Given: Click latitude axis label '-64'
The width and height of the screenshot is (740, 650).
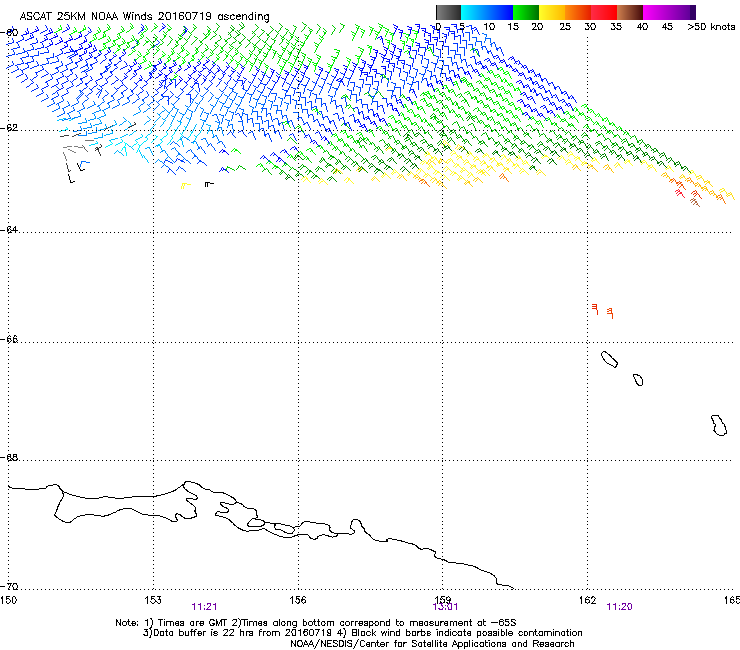Looking at the screenshot, I should coord(9,230).
